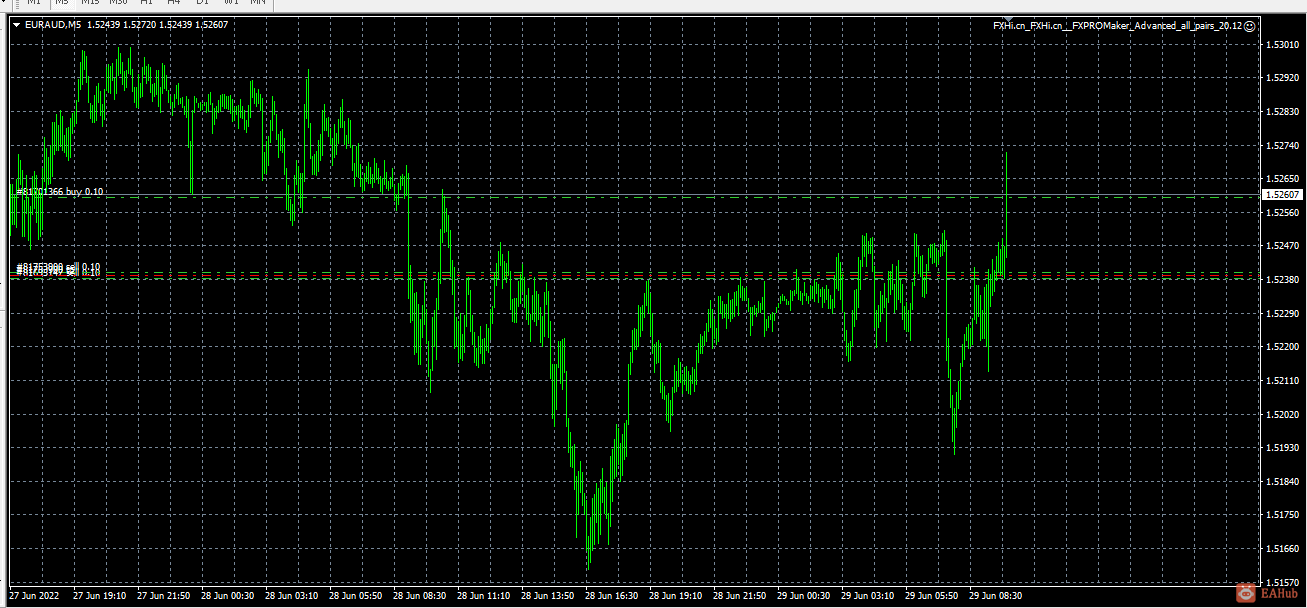Switch chart to H1 timeframe

(147, 3)
